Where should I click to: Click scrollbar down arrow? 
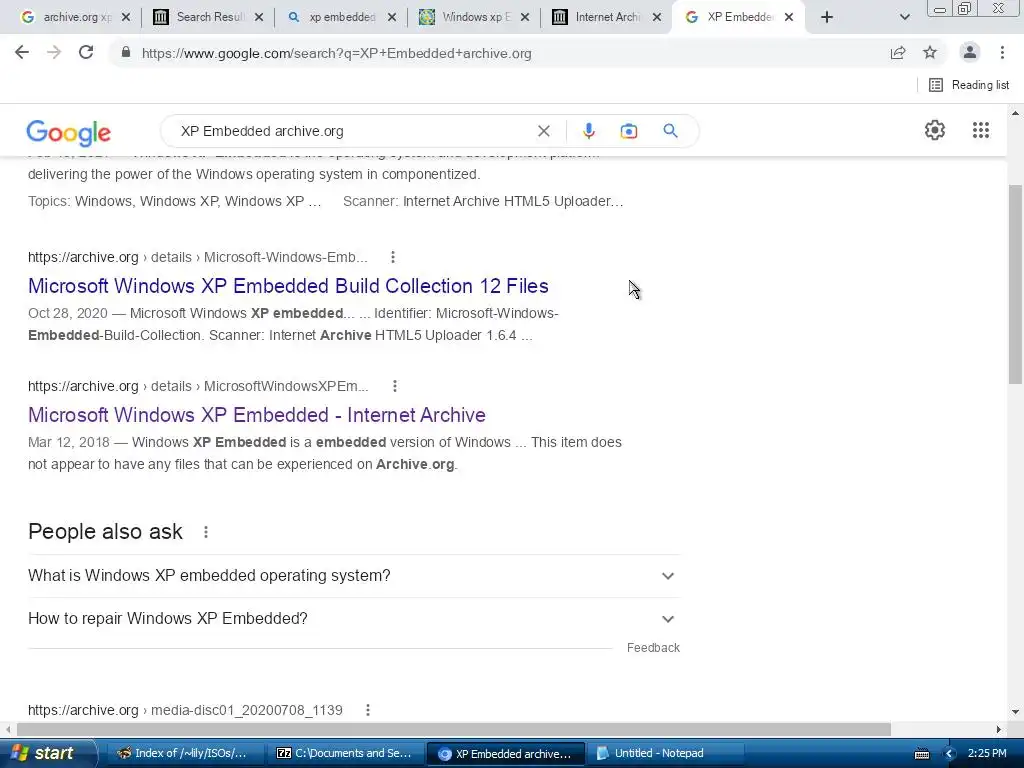[x=1015, y=712]
